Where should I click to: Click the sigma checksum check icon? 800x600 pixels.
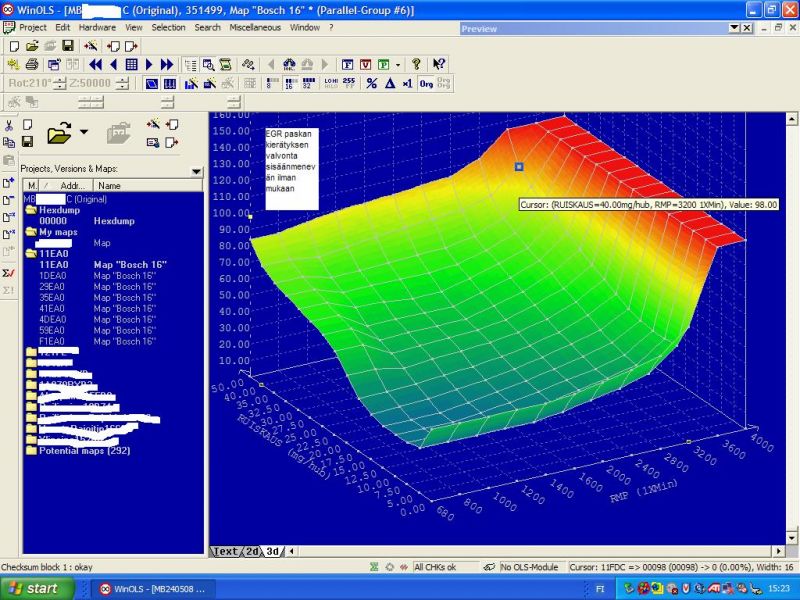click(x=9, y=273)
